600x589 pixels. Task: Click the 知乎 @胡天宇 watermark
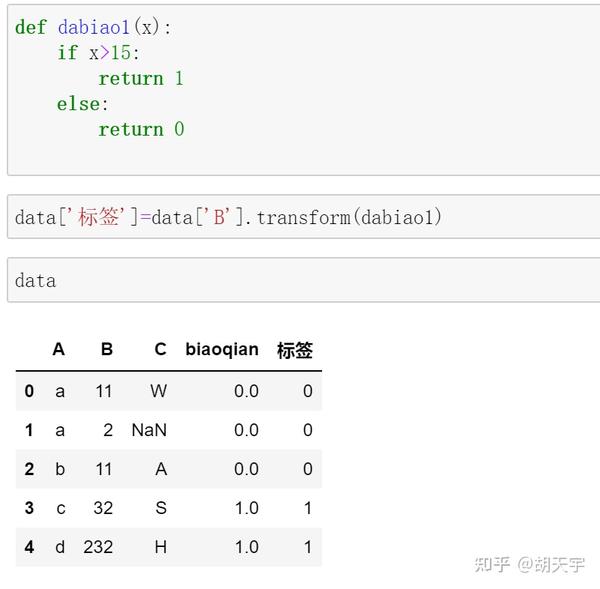(529, 564)
